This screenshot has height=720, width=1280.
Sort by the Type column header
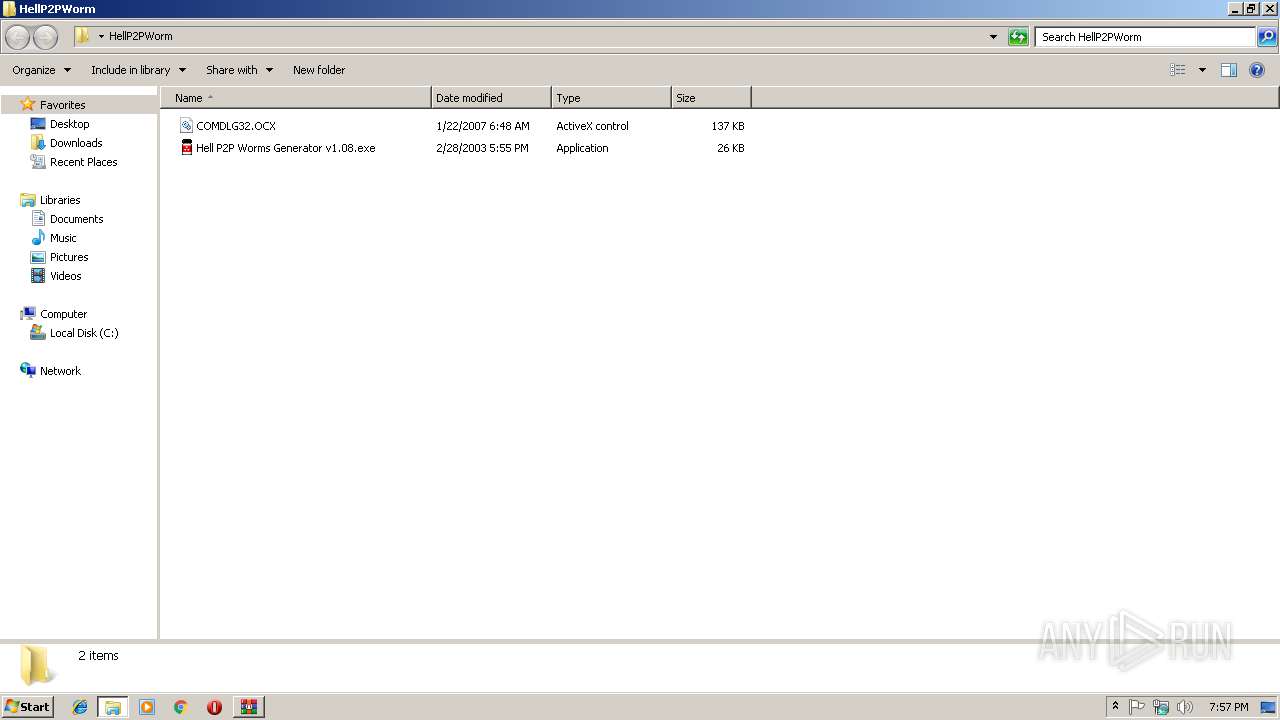pos(611,98)
